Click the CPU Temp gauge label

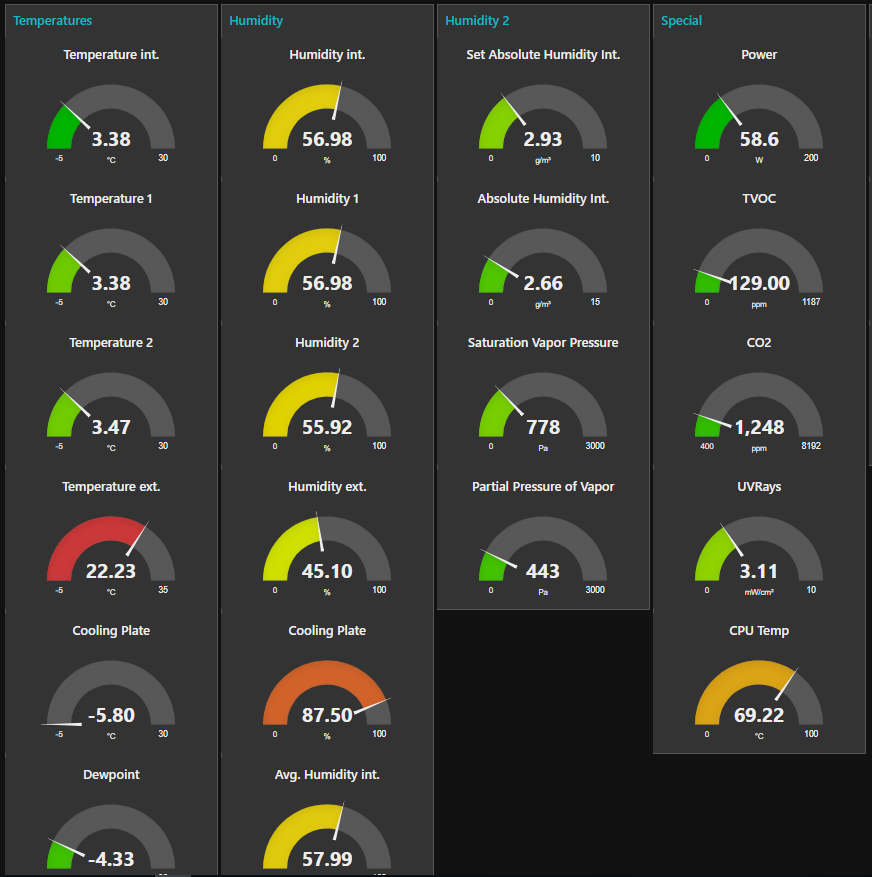[759, 631]
